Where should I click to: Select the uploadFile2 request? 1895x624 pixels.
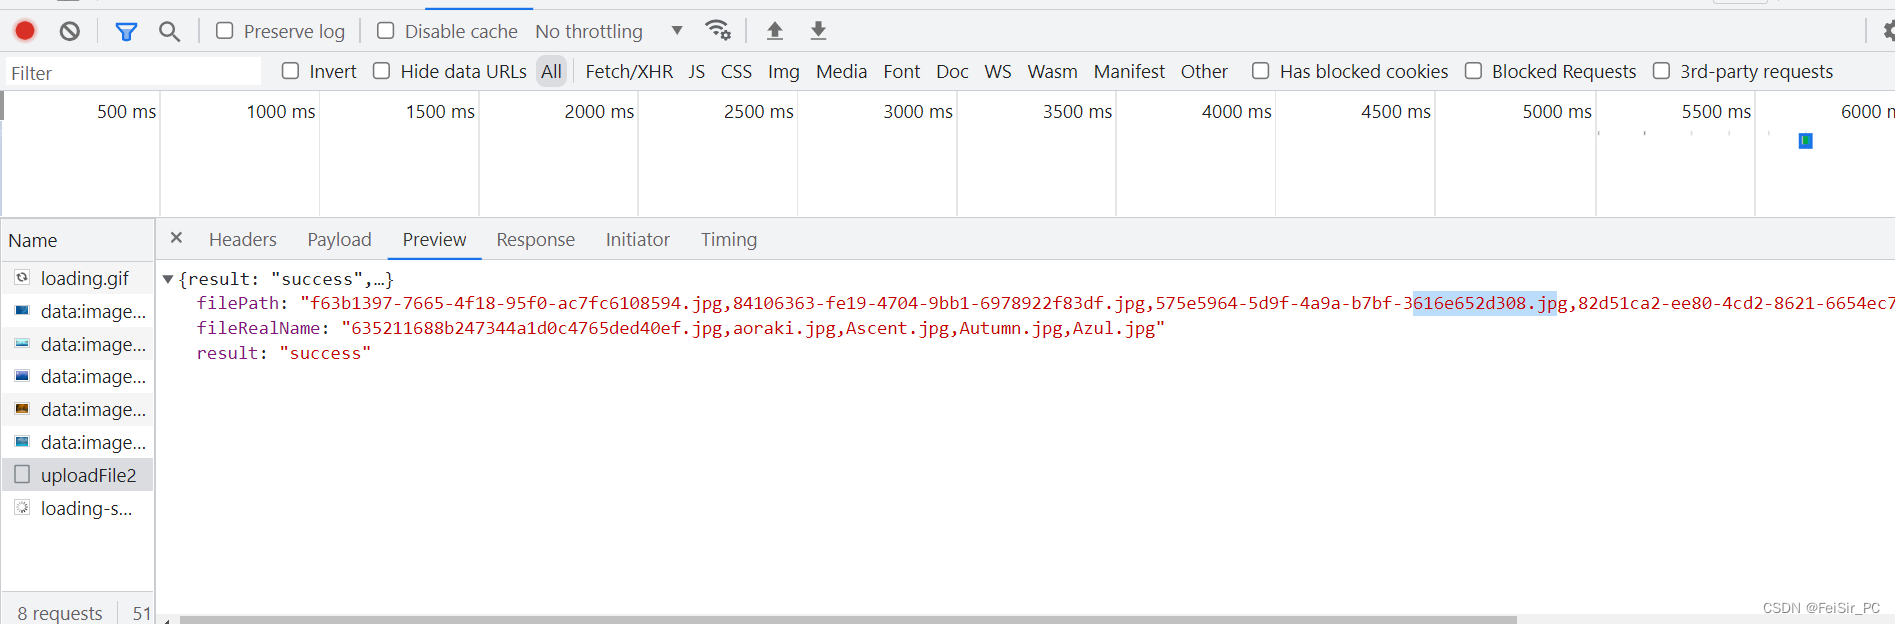[78, 475]
